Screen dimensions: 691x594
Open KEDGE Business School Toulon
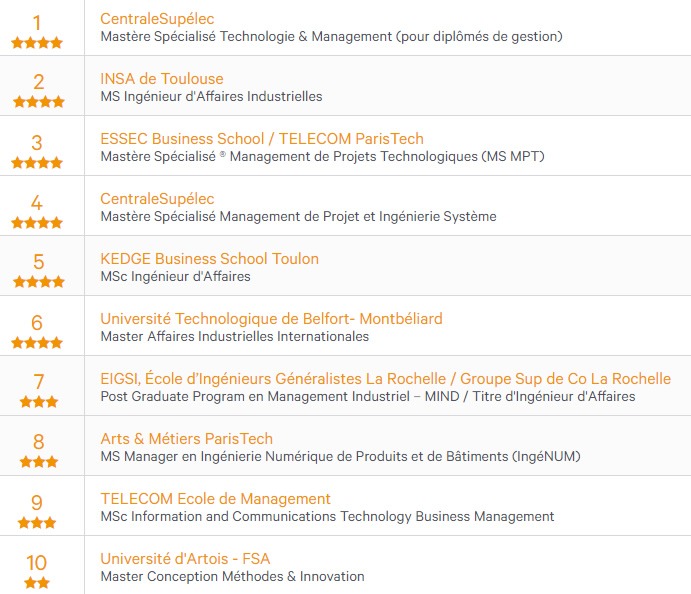(x=209, y=259)
